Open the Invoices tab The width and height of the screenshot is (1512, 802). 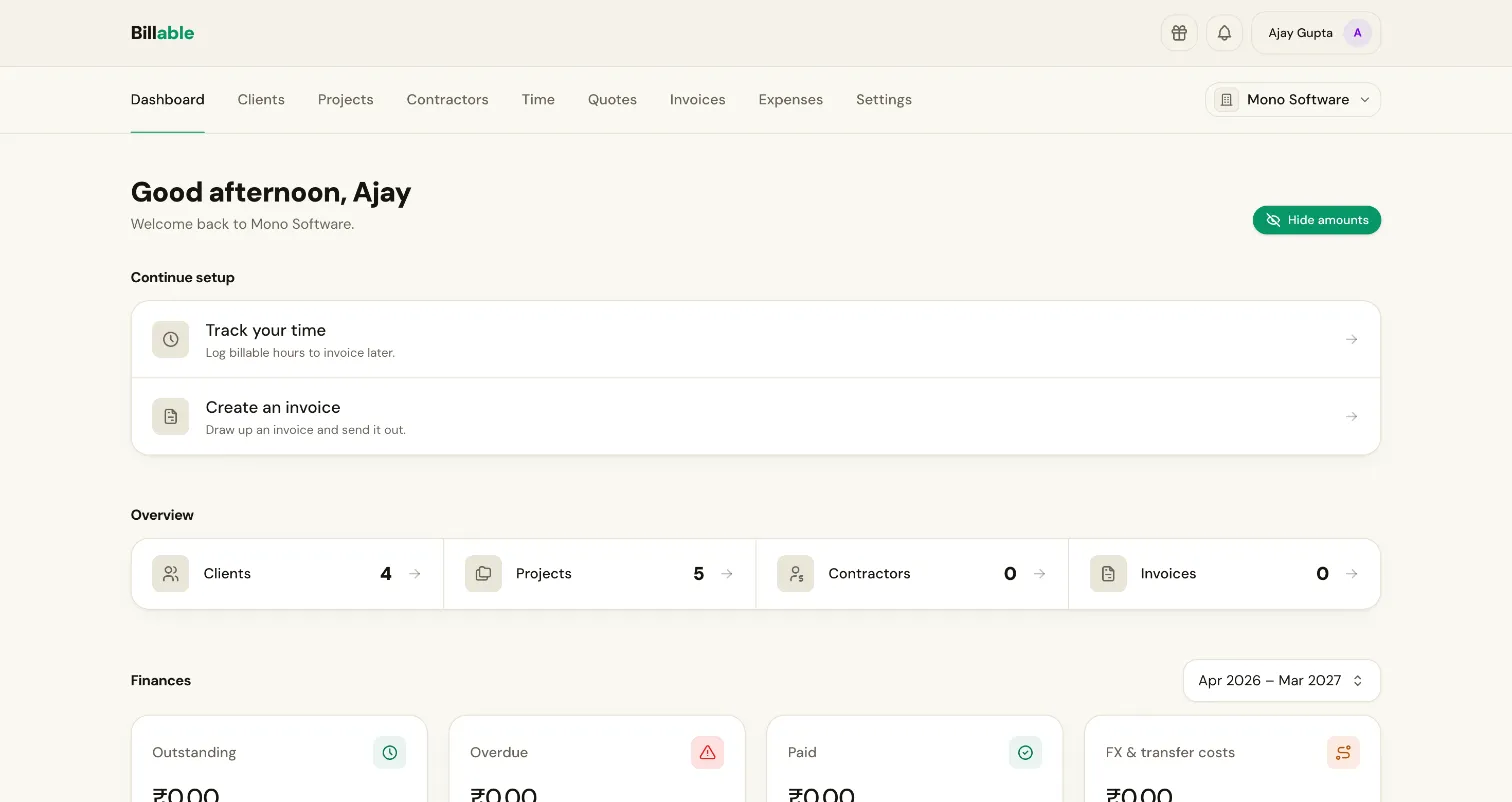click(697, 99)
